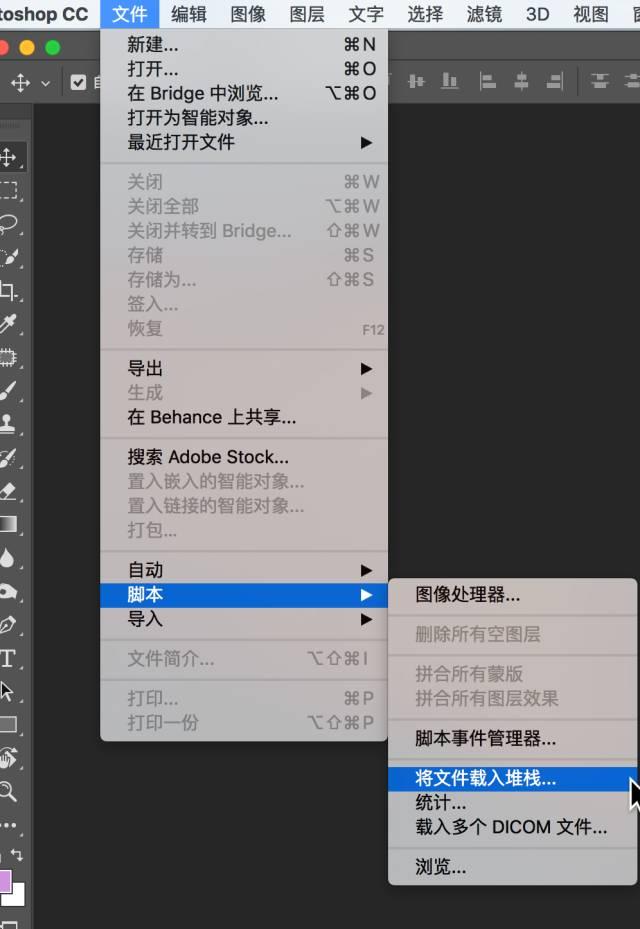Select the Patch healing tool
640x929 pixels.
pyautogui.click(x=8, y=357)
